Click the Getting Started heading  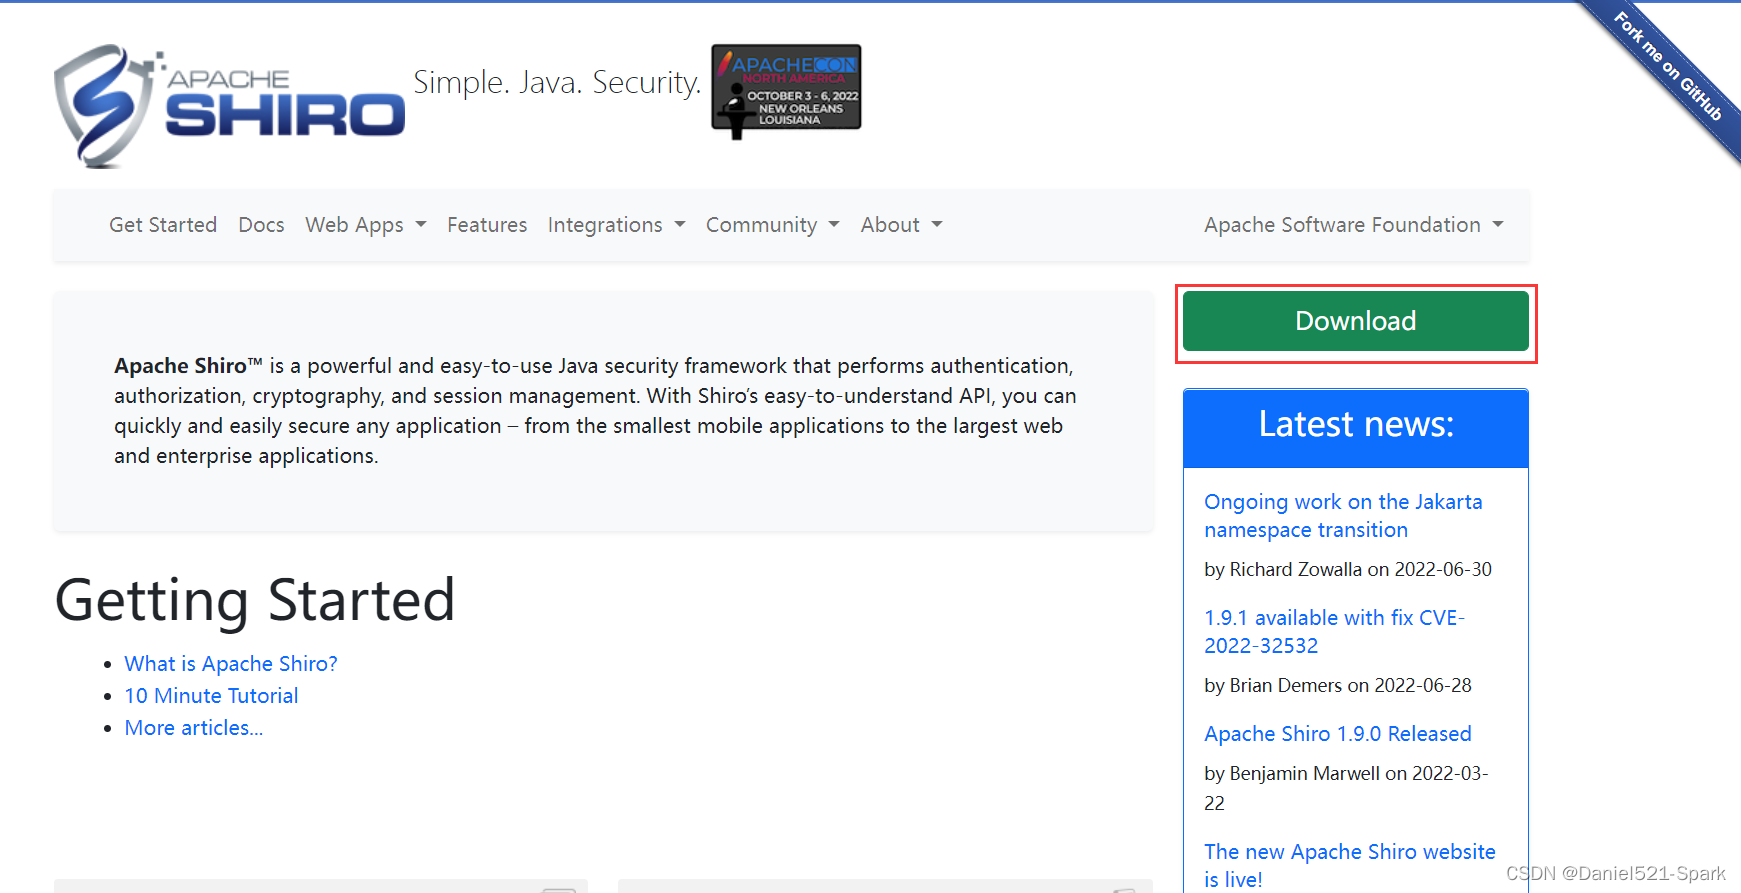(255, 600)
